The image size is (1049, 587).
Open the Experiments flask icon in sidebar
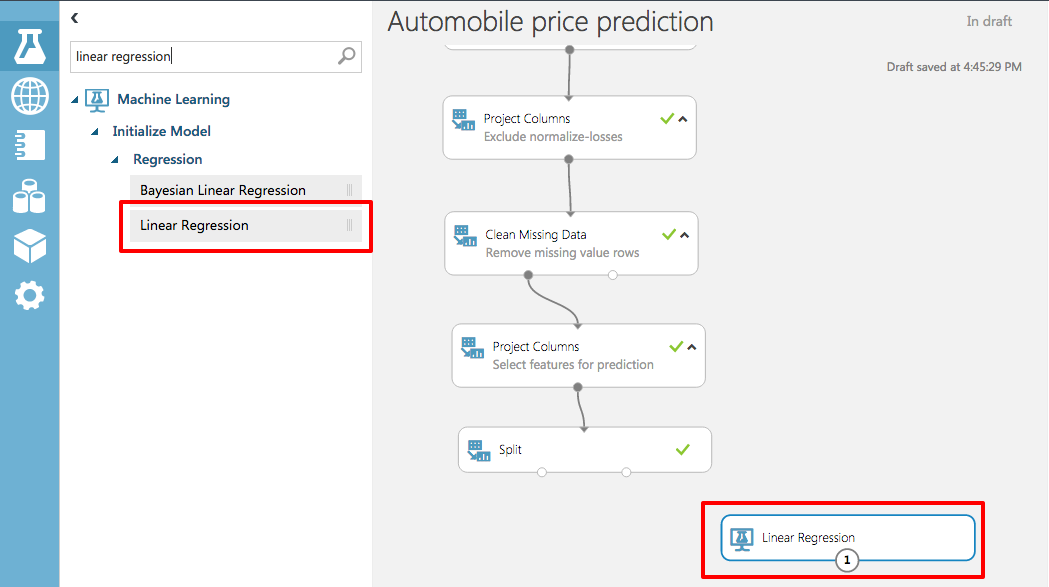tap(29, 47)
